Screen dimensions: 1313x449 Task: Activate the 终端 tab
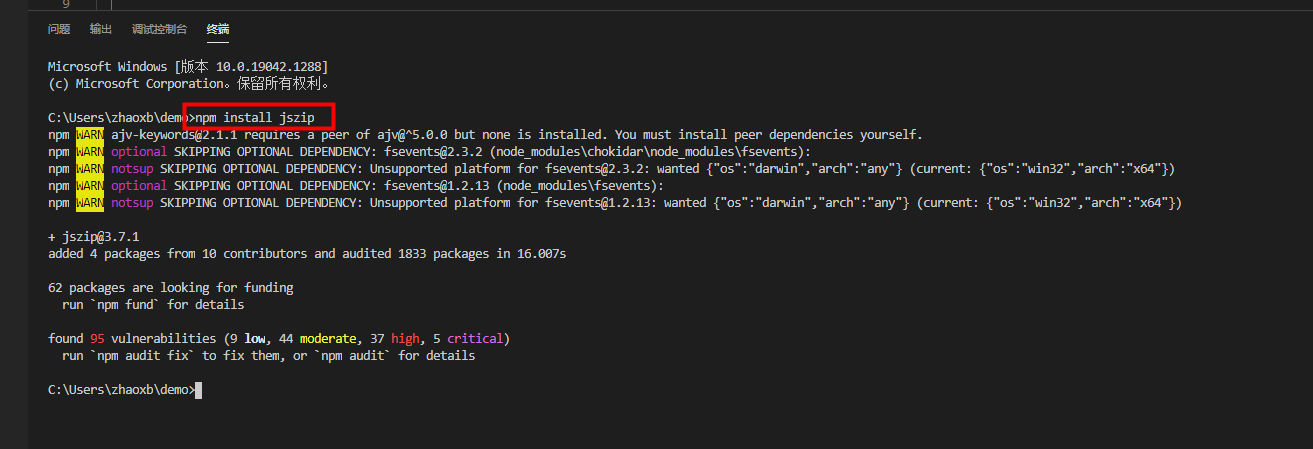218,29
